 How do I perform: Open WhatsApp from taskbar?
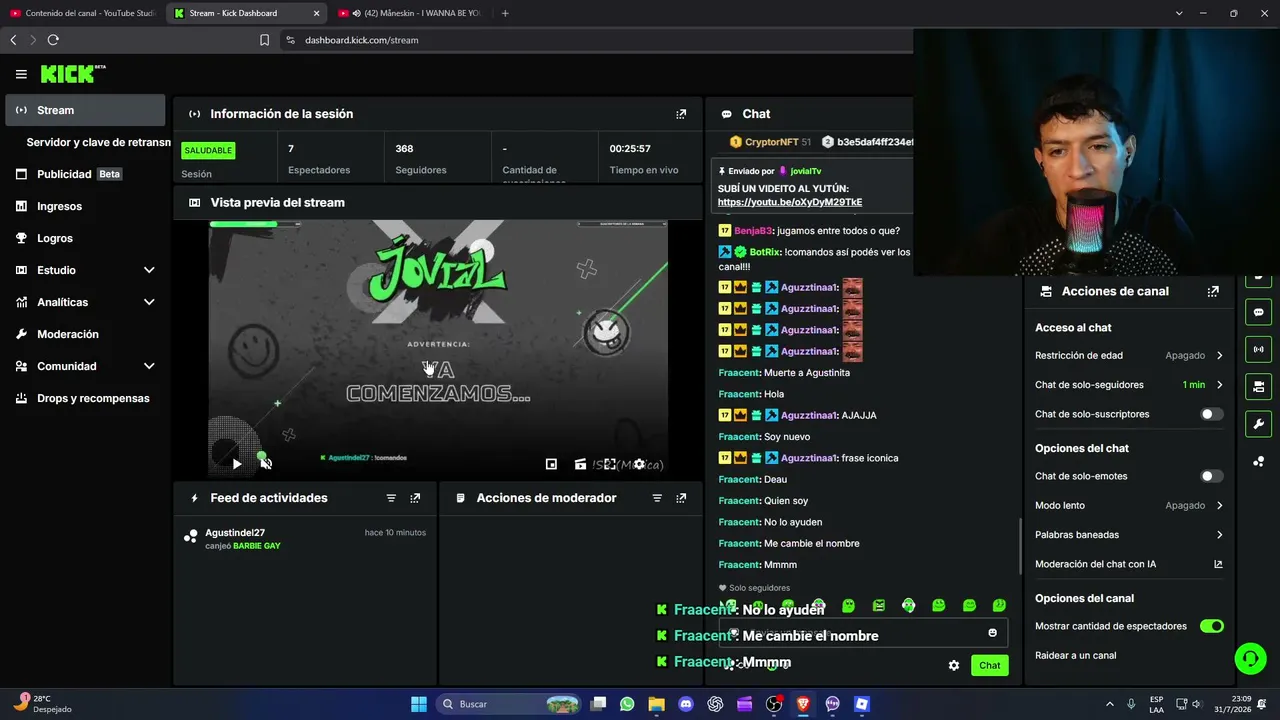tap(627, 704)
